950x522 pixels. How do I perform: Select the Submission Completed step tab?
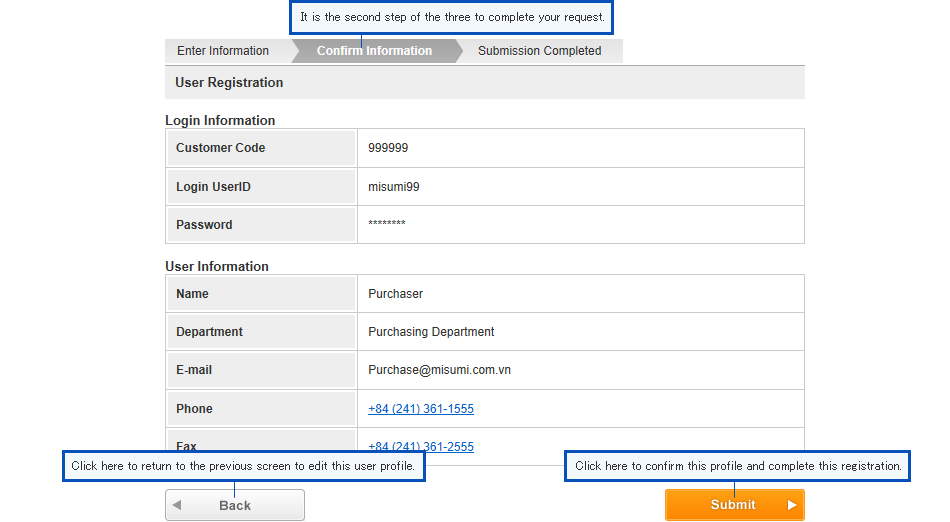(x=539, y=51)
